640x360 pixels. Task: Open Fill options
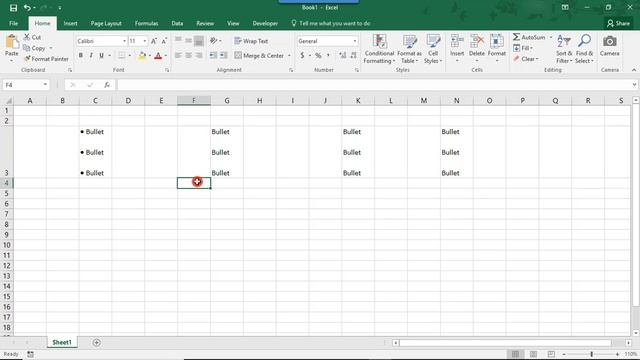click(x=523, y=48)
